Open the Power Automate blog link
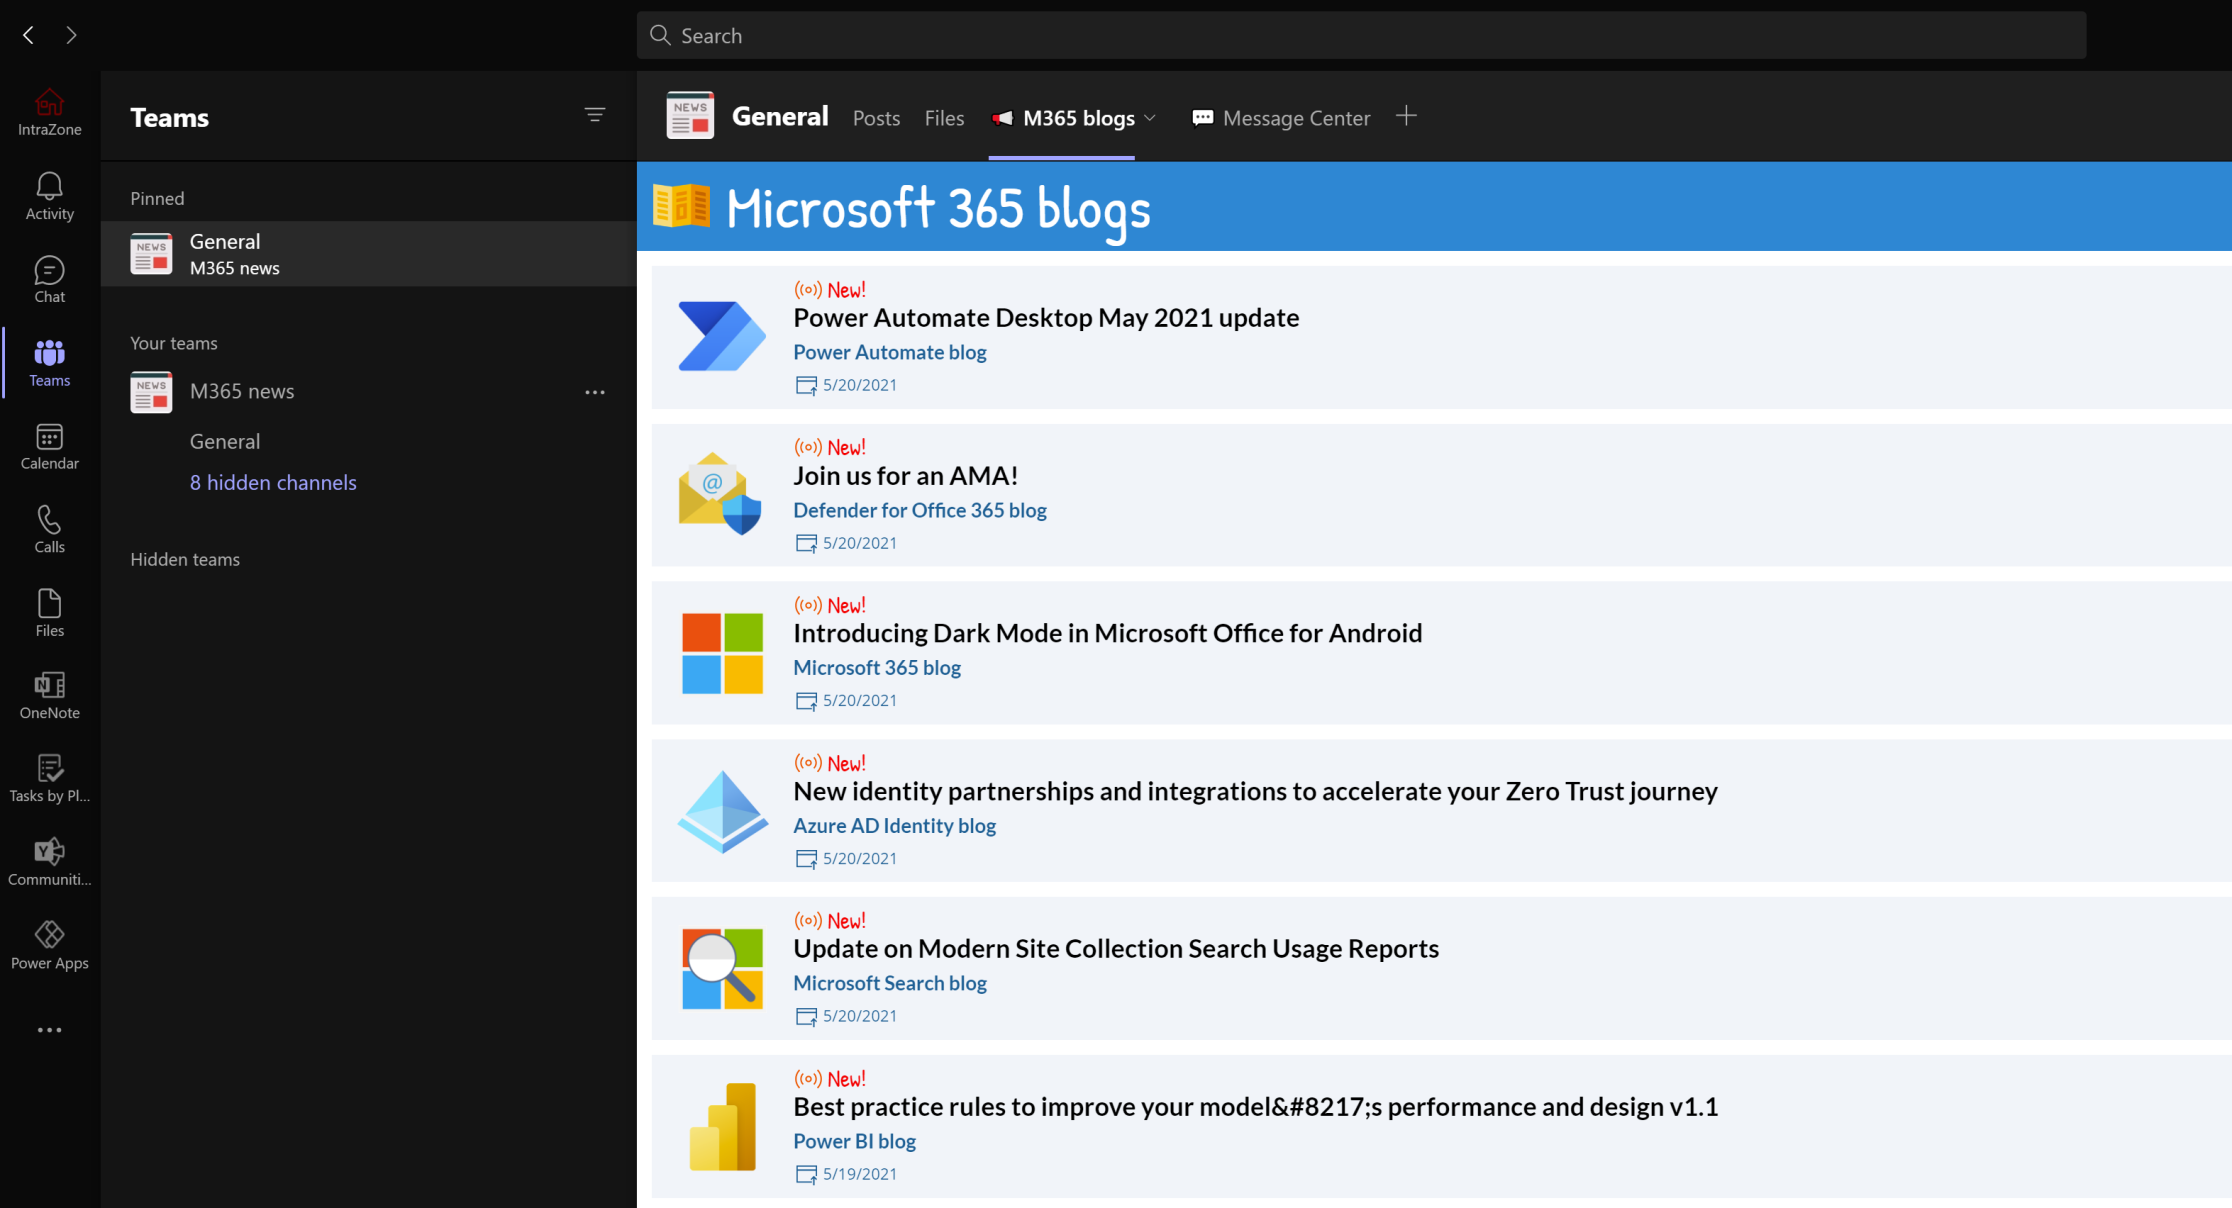Screen dimensions: 2232x1208 tap(889, 352)
